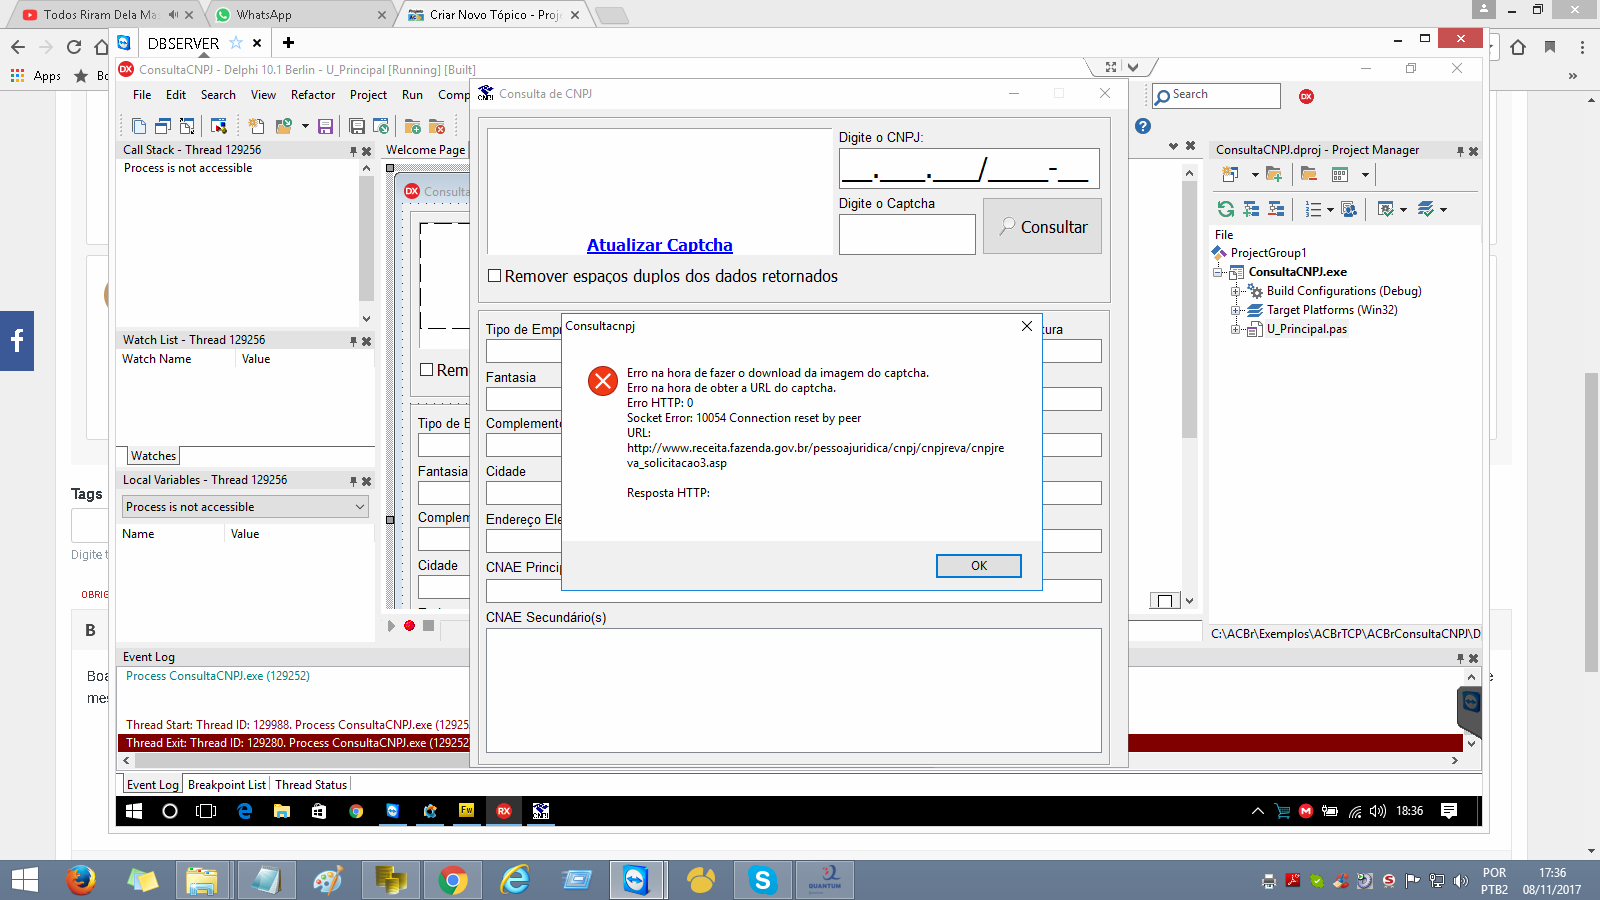Click the Save All toolbar icon
Image resolution: width=1600 pixels, height=900 pixels.
[357, 126]
